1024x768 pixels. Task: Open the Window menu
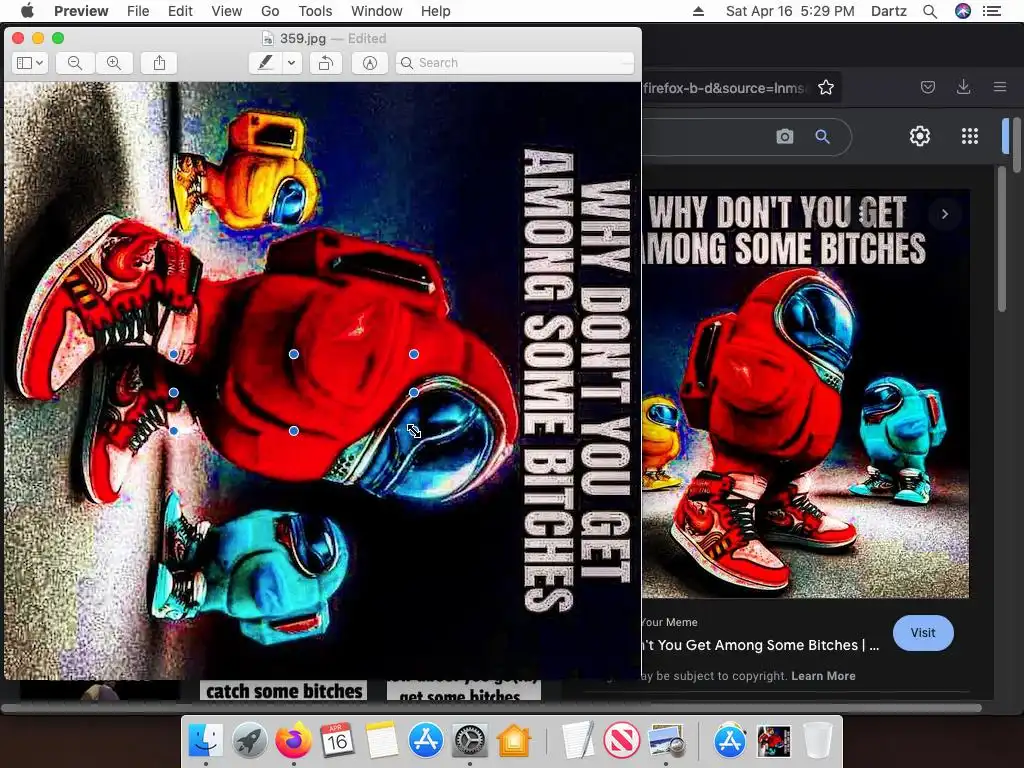377,11
